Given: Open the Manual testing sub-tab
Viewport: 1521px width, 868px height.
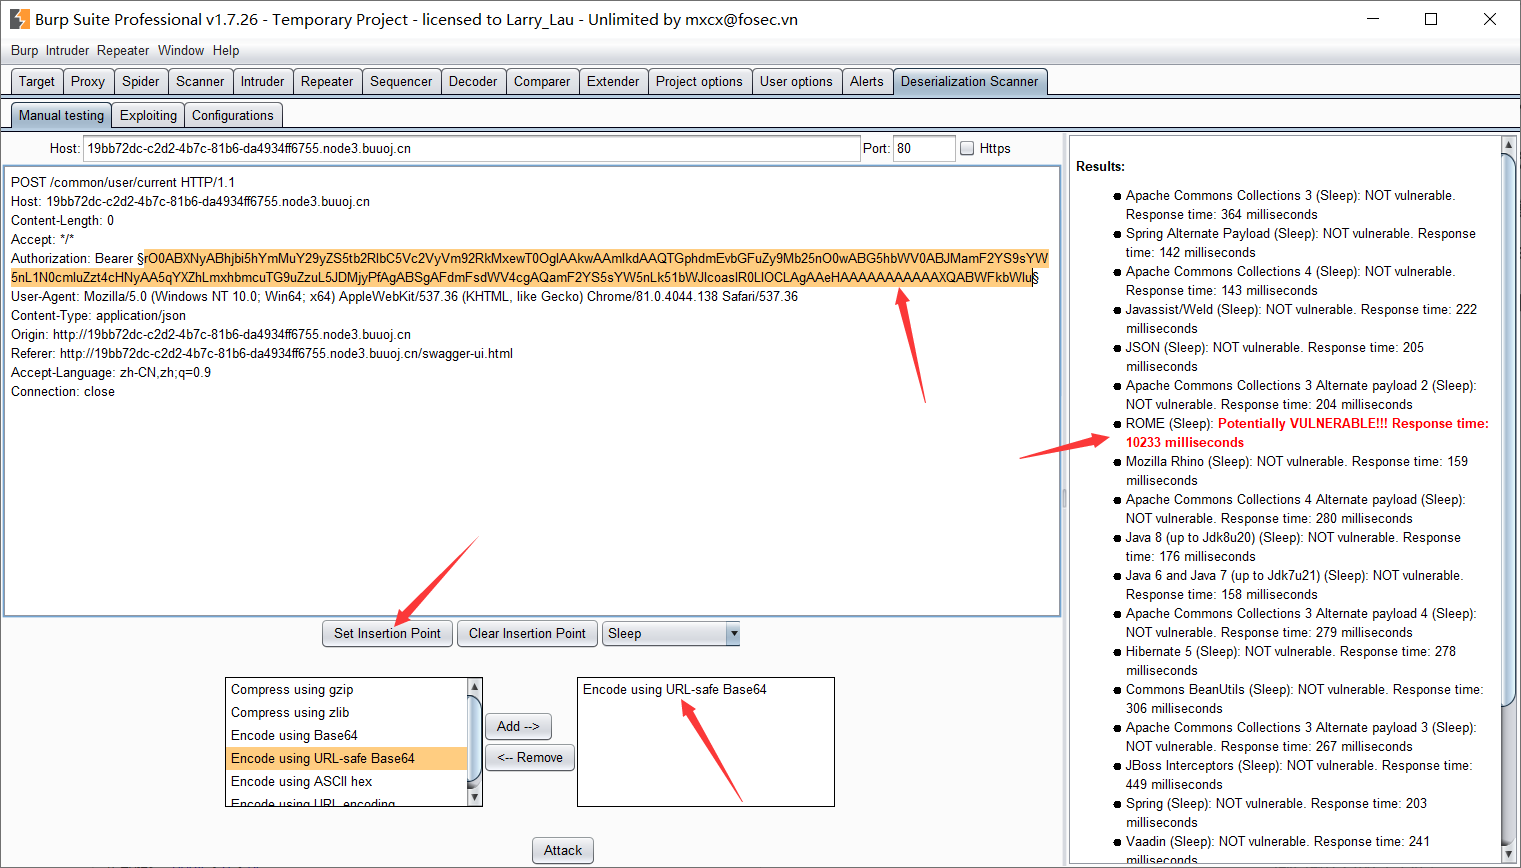Looking at the screenshot, I should point(61,116).
